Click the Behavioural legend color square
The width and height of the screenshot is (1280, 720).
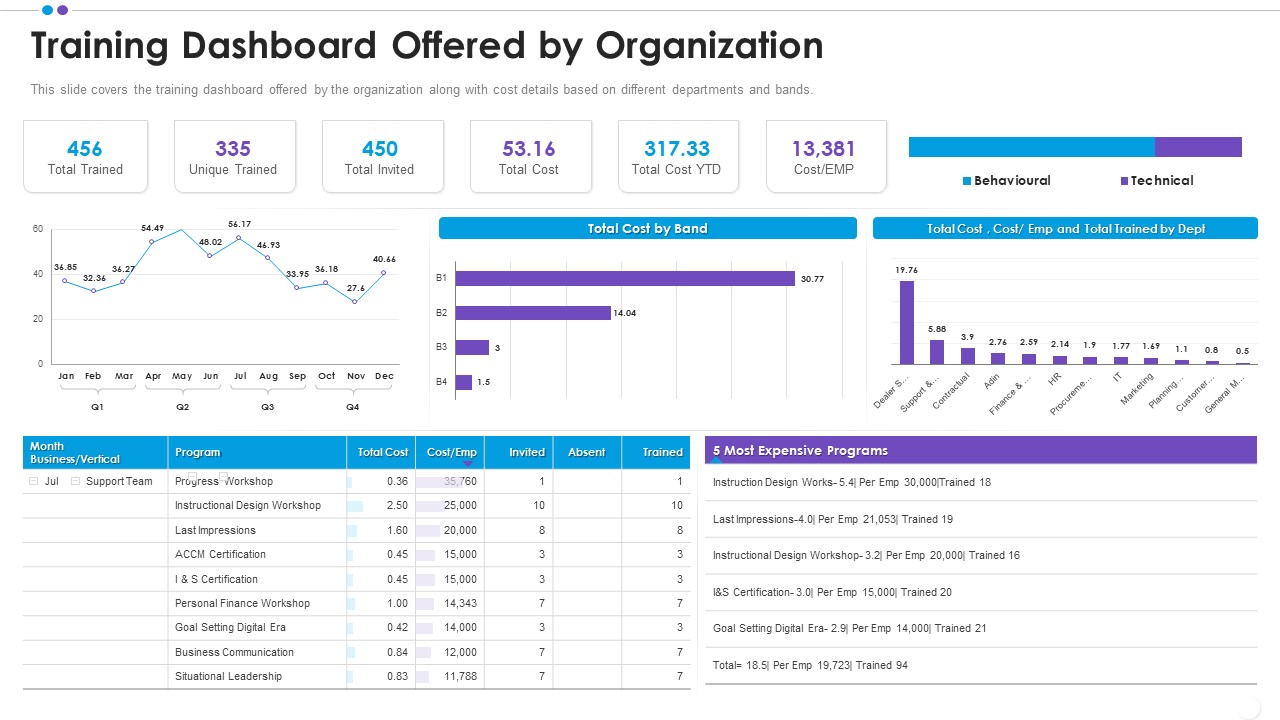(966, 181)
